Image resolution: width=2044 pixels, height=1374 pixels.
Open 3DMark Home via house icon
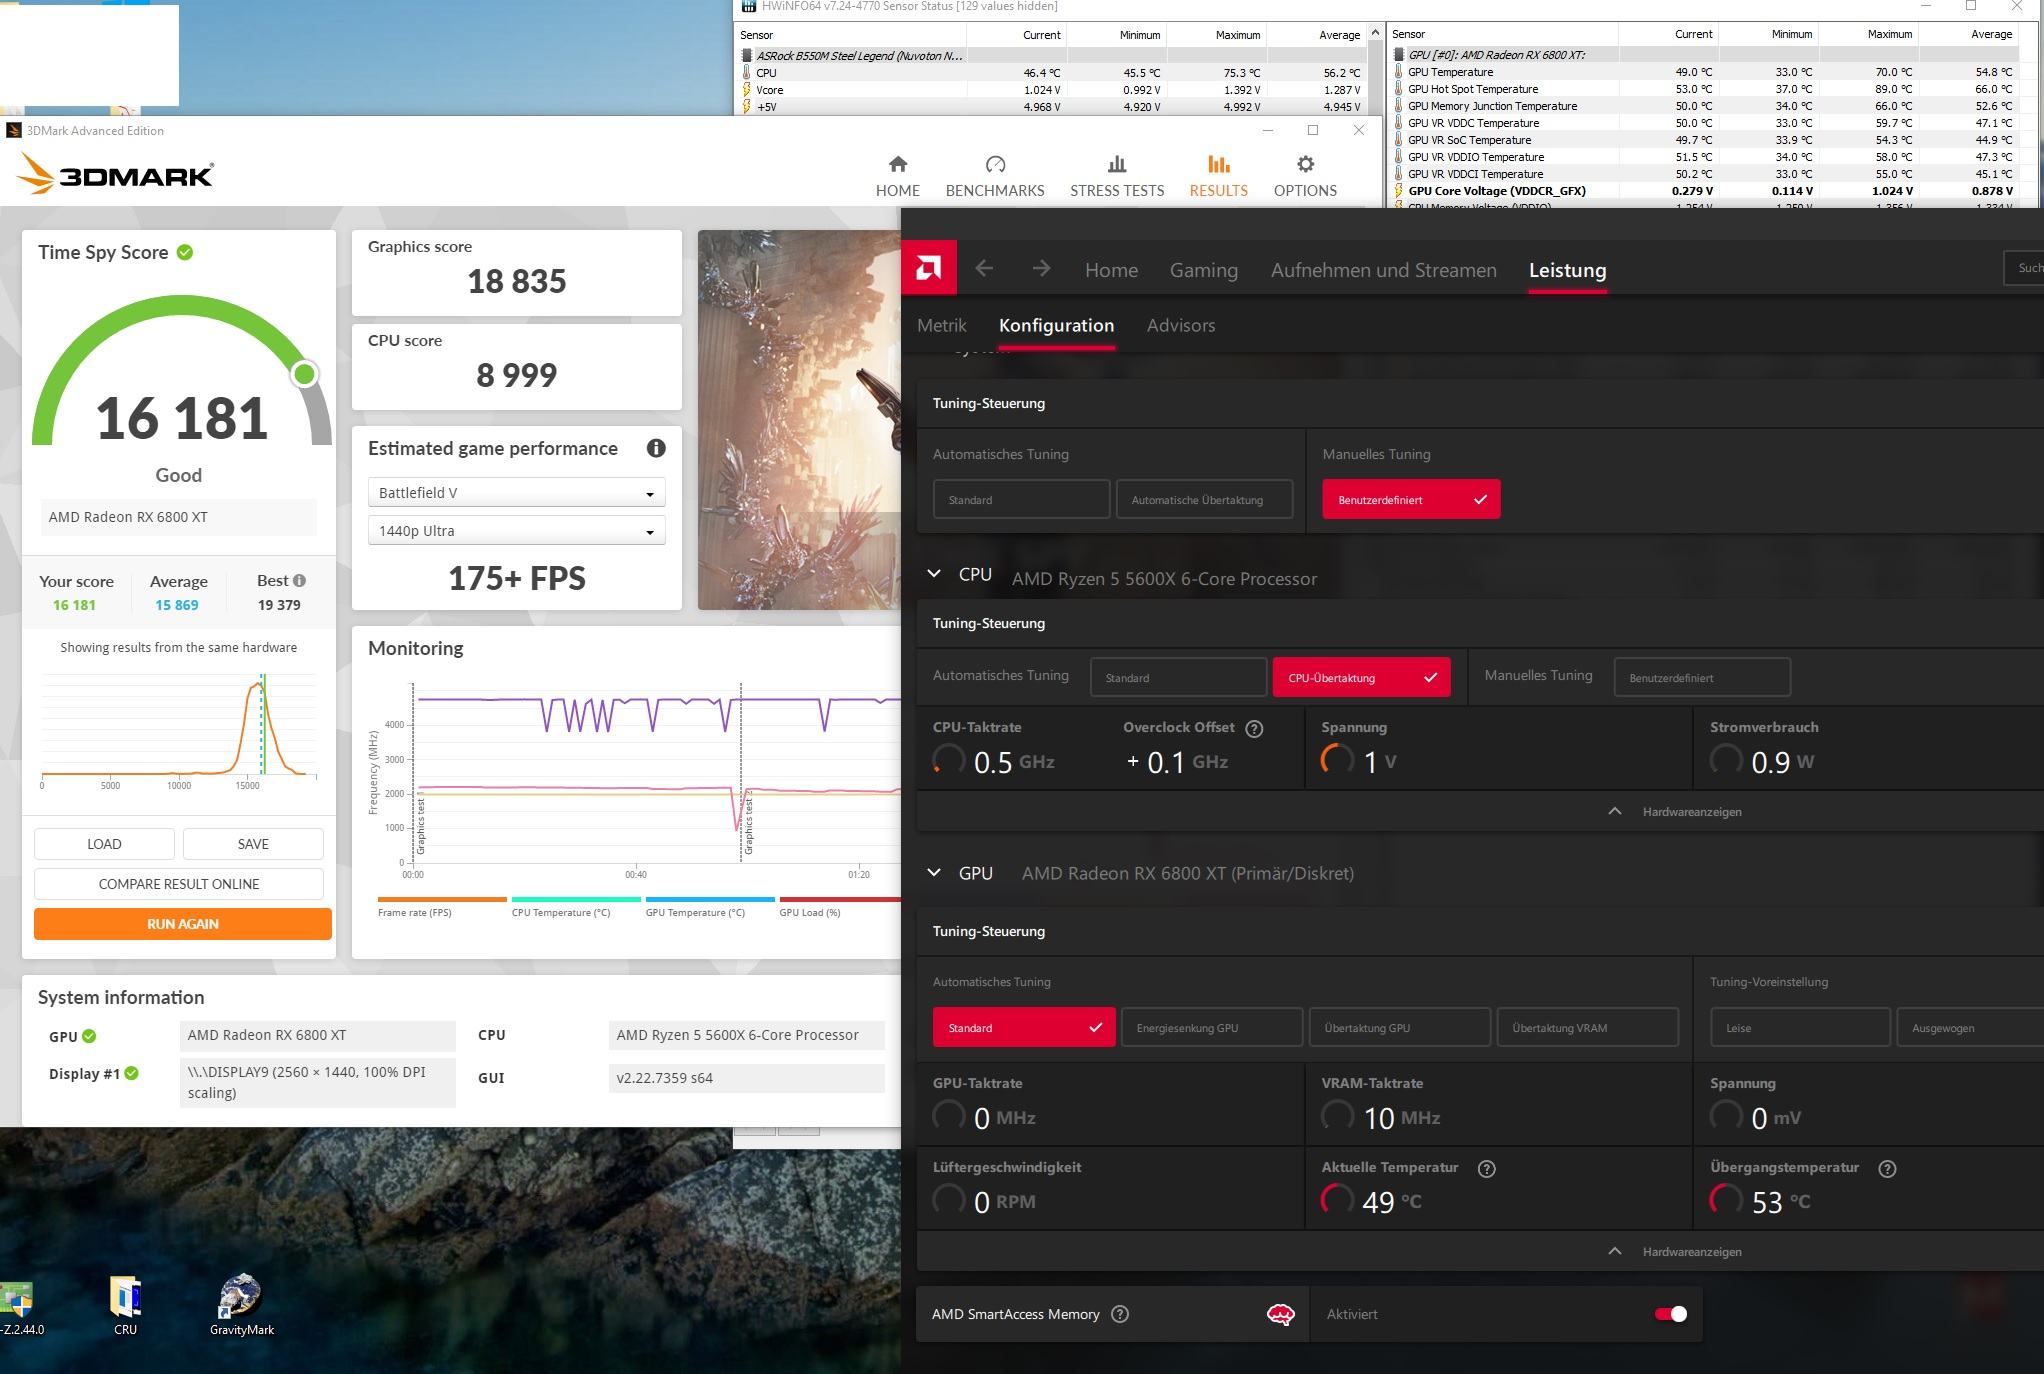(897, 164)
